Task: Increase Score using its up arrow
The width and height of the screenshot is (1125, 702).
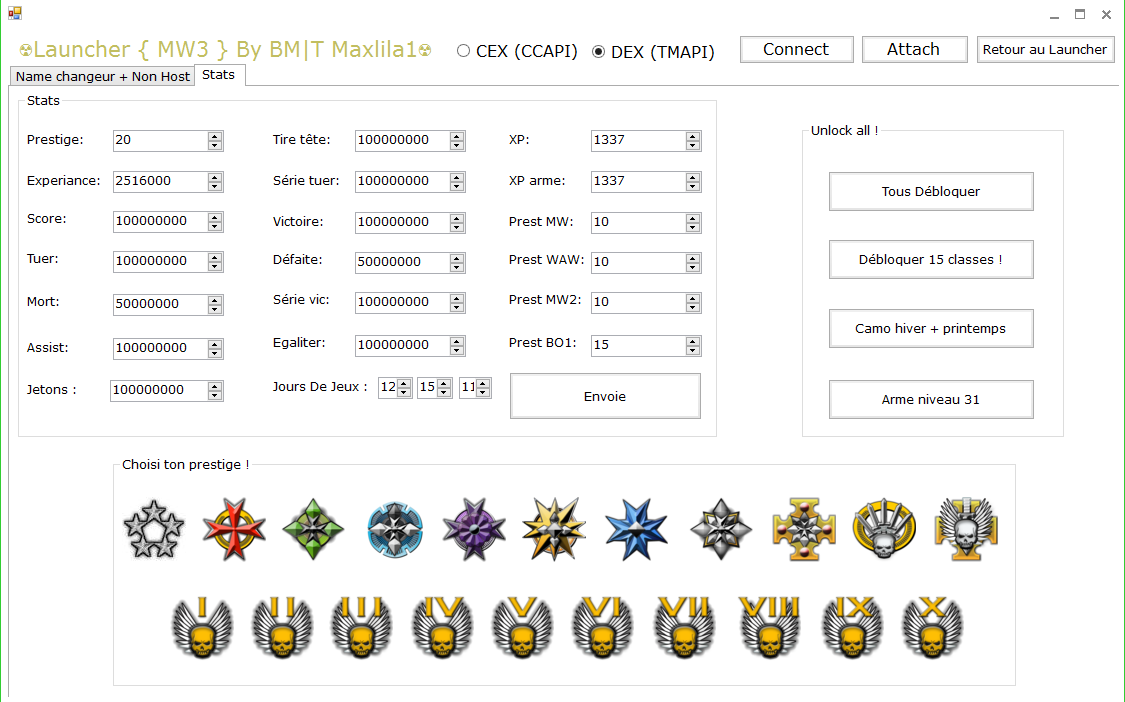Action: point(215,217)
